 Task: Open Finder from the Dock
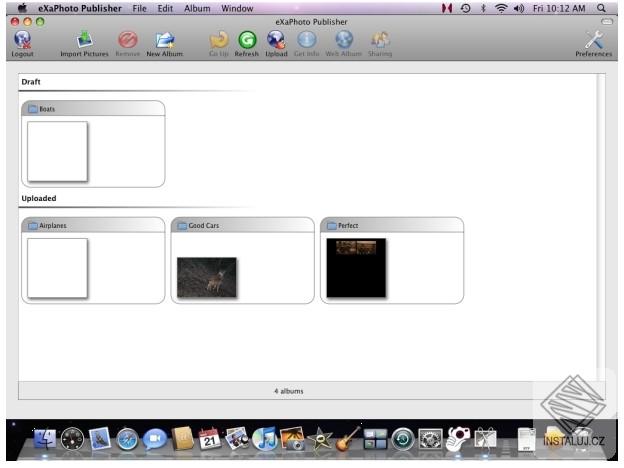click(x=45, y=439)
